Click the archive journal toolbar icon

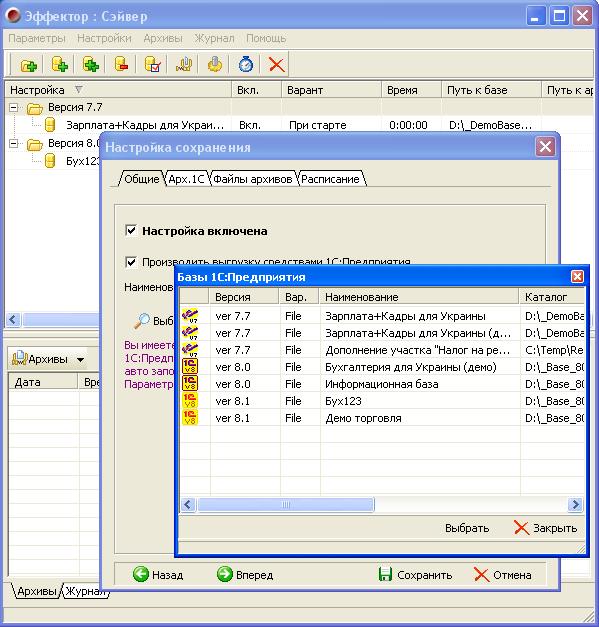click(184, 65)
